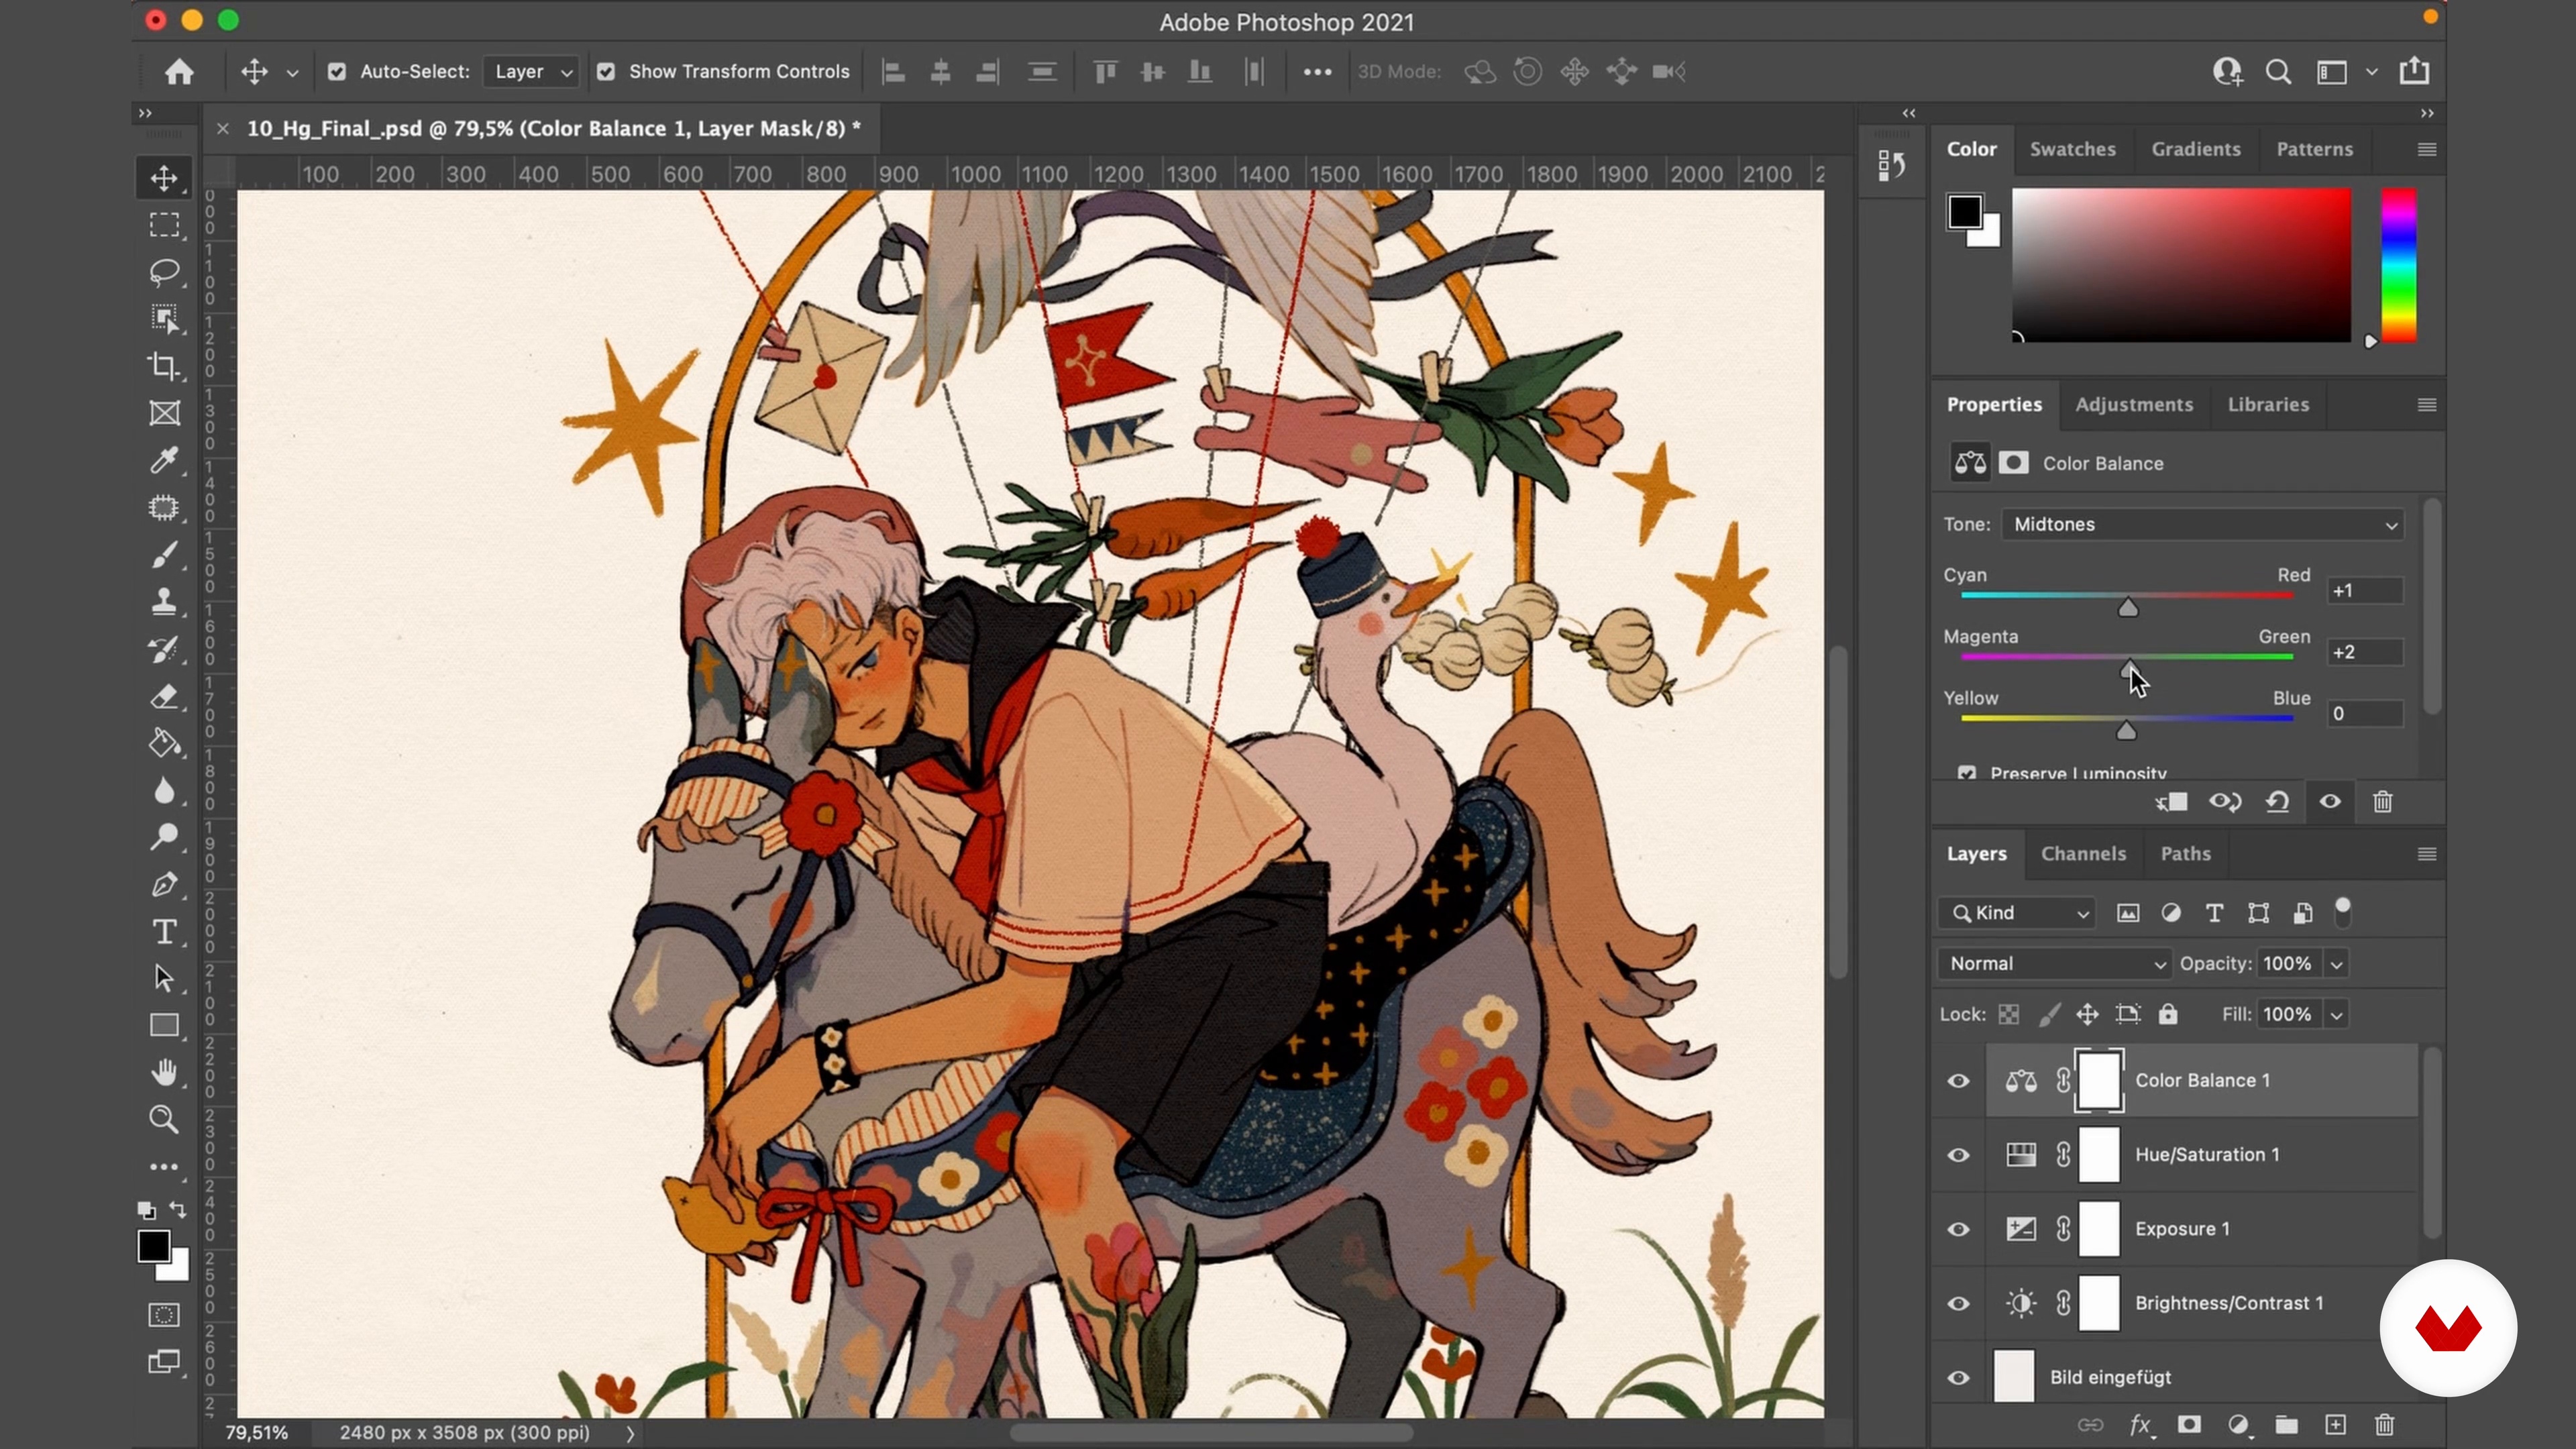
Task: Click the foreground color swatch in toolbox
Action: coord(153,1246)
